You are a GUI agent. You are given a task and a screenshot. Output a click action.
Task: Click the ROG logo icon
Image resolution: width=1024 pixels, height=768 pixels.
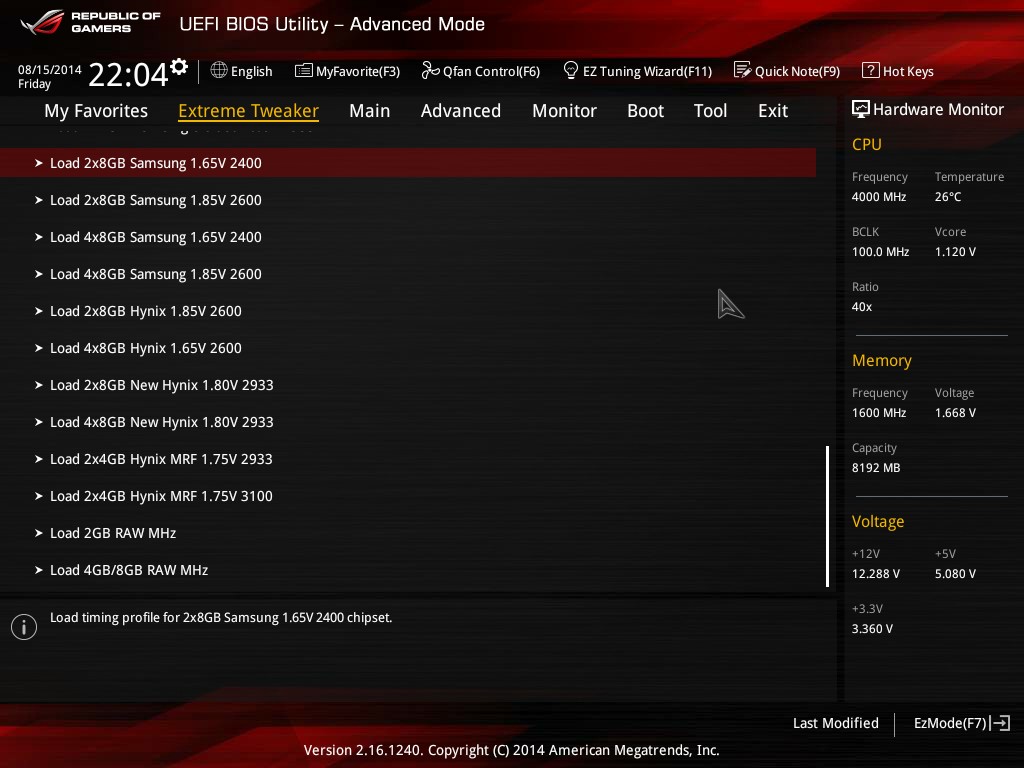[42, 22]
